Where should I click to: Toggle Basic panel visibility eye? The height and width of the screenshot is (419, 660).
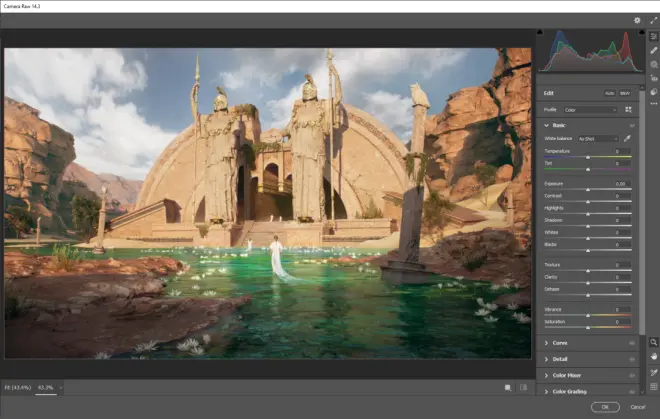[x=632, y=125]
